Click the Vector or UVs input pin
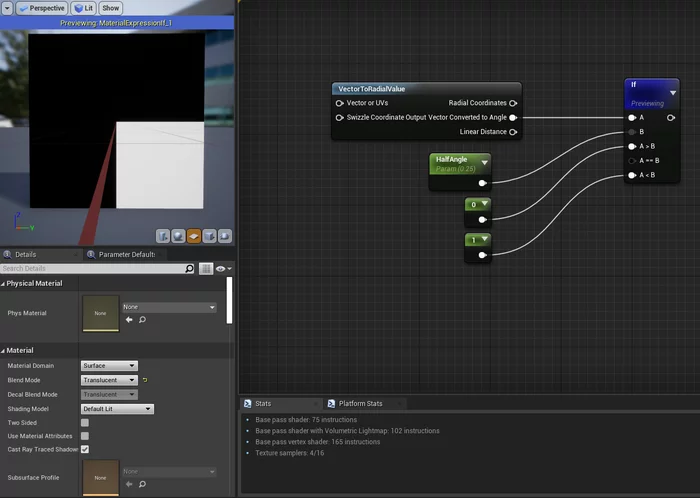The image size is (700, 498). (339, 103)
